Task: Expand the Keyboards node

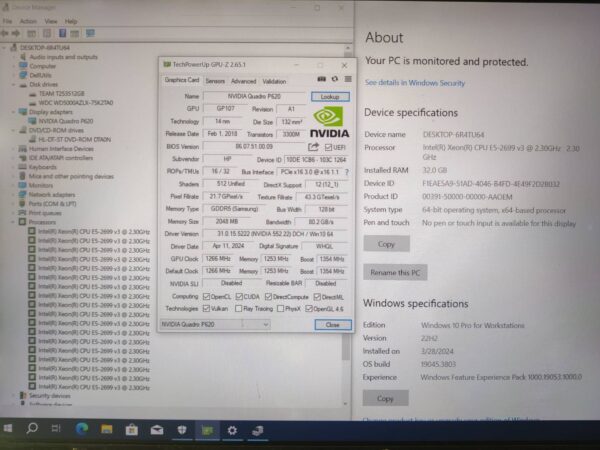Action: (x=14, y=167)
